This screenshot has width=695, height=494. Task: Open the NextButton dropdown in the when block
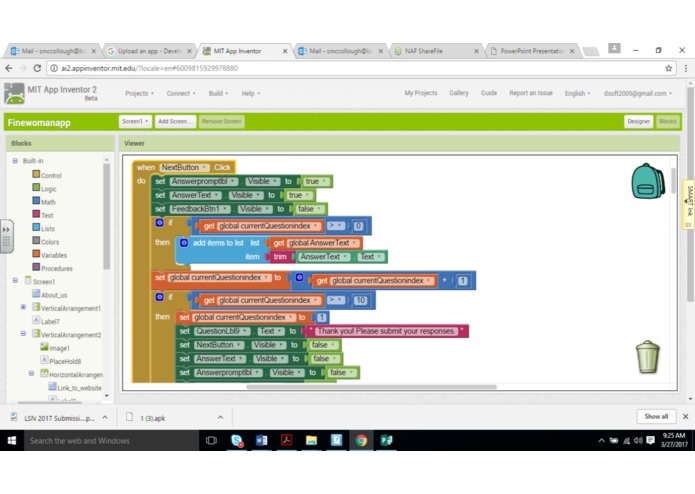[184, 167]
